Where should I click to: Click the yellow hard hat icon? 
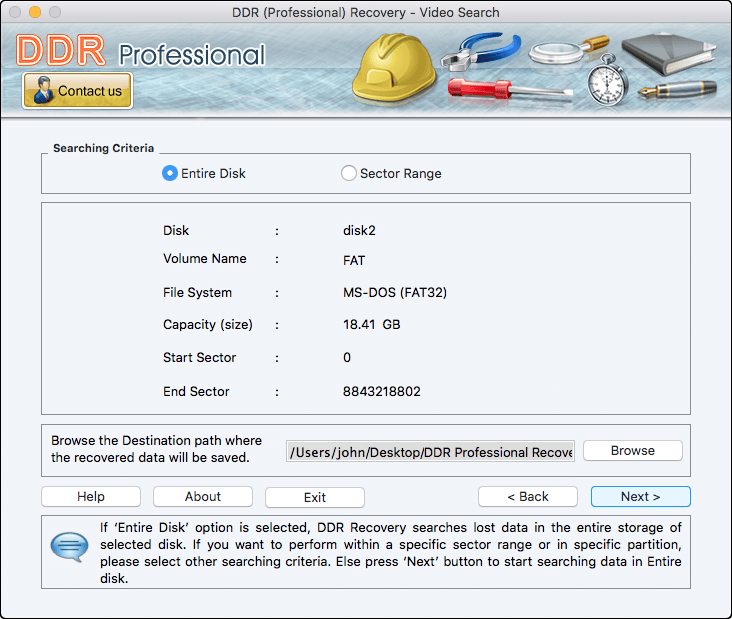[x=394, y=69]
